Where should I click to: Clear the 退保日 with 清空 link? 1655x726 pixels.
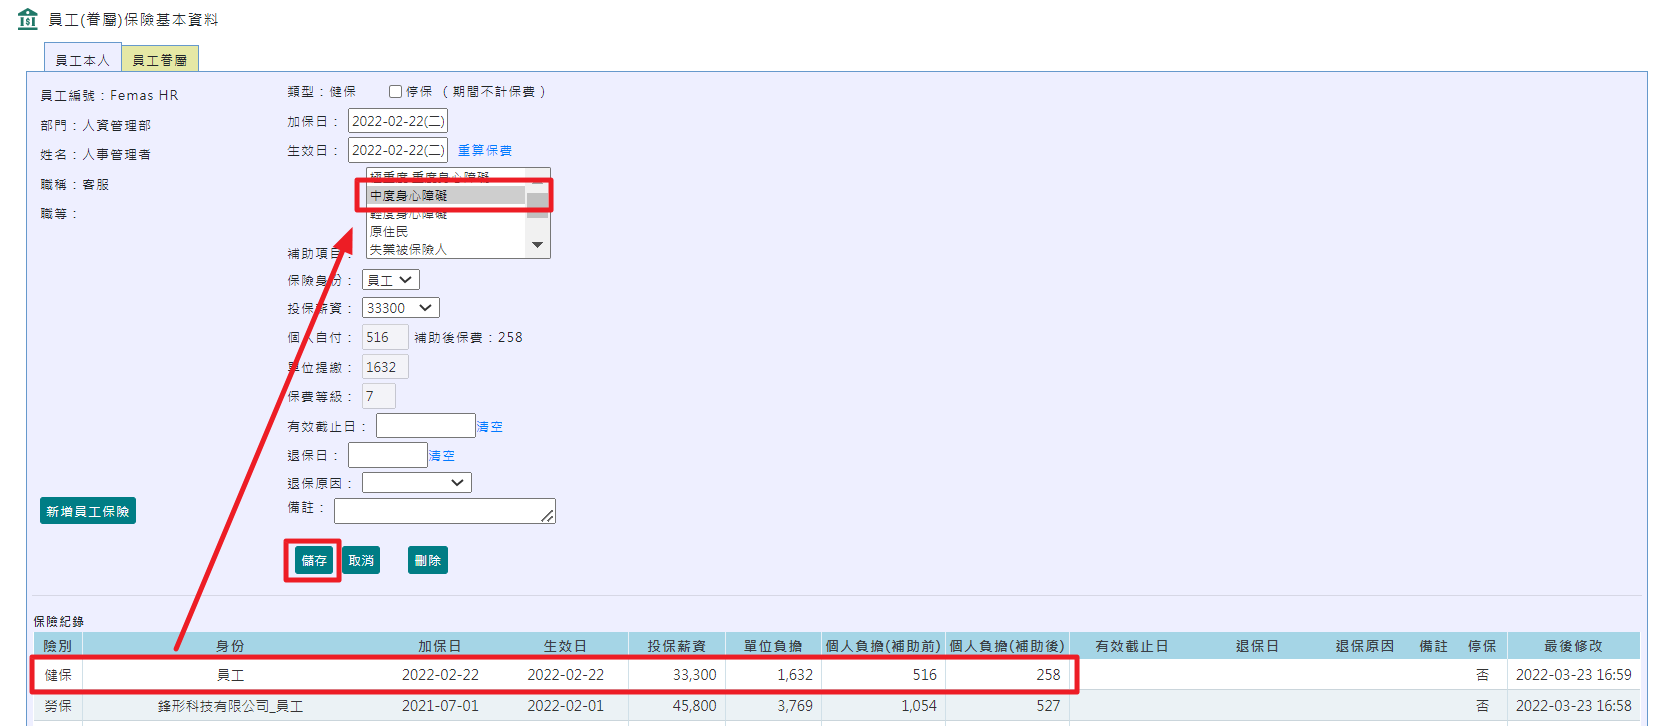click(x=442, y=456)
